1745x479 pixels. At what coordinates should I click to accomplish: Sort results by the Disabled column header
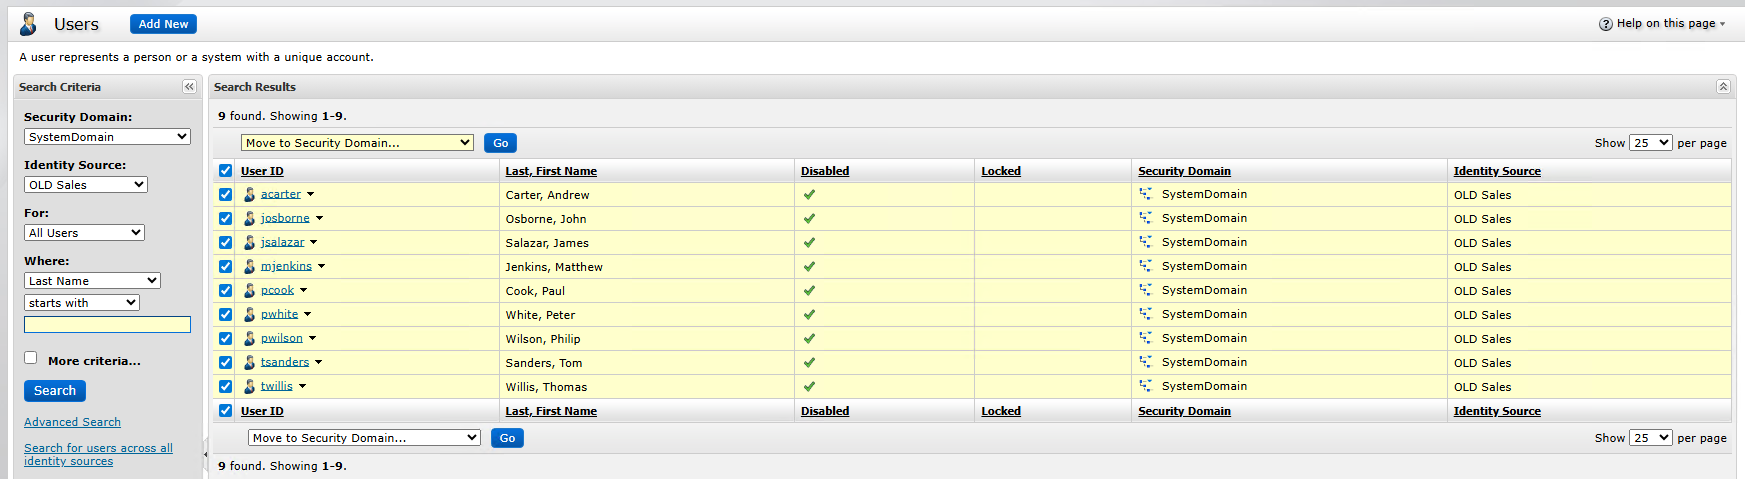(x=824, y=171)
